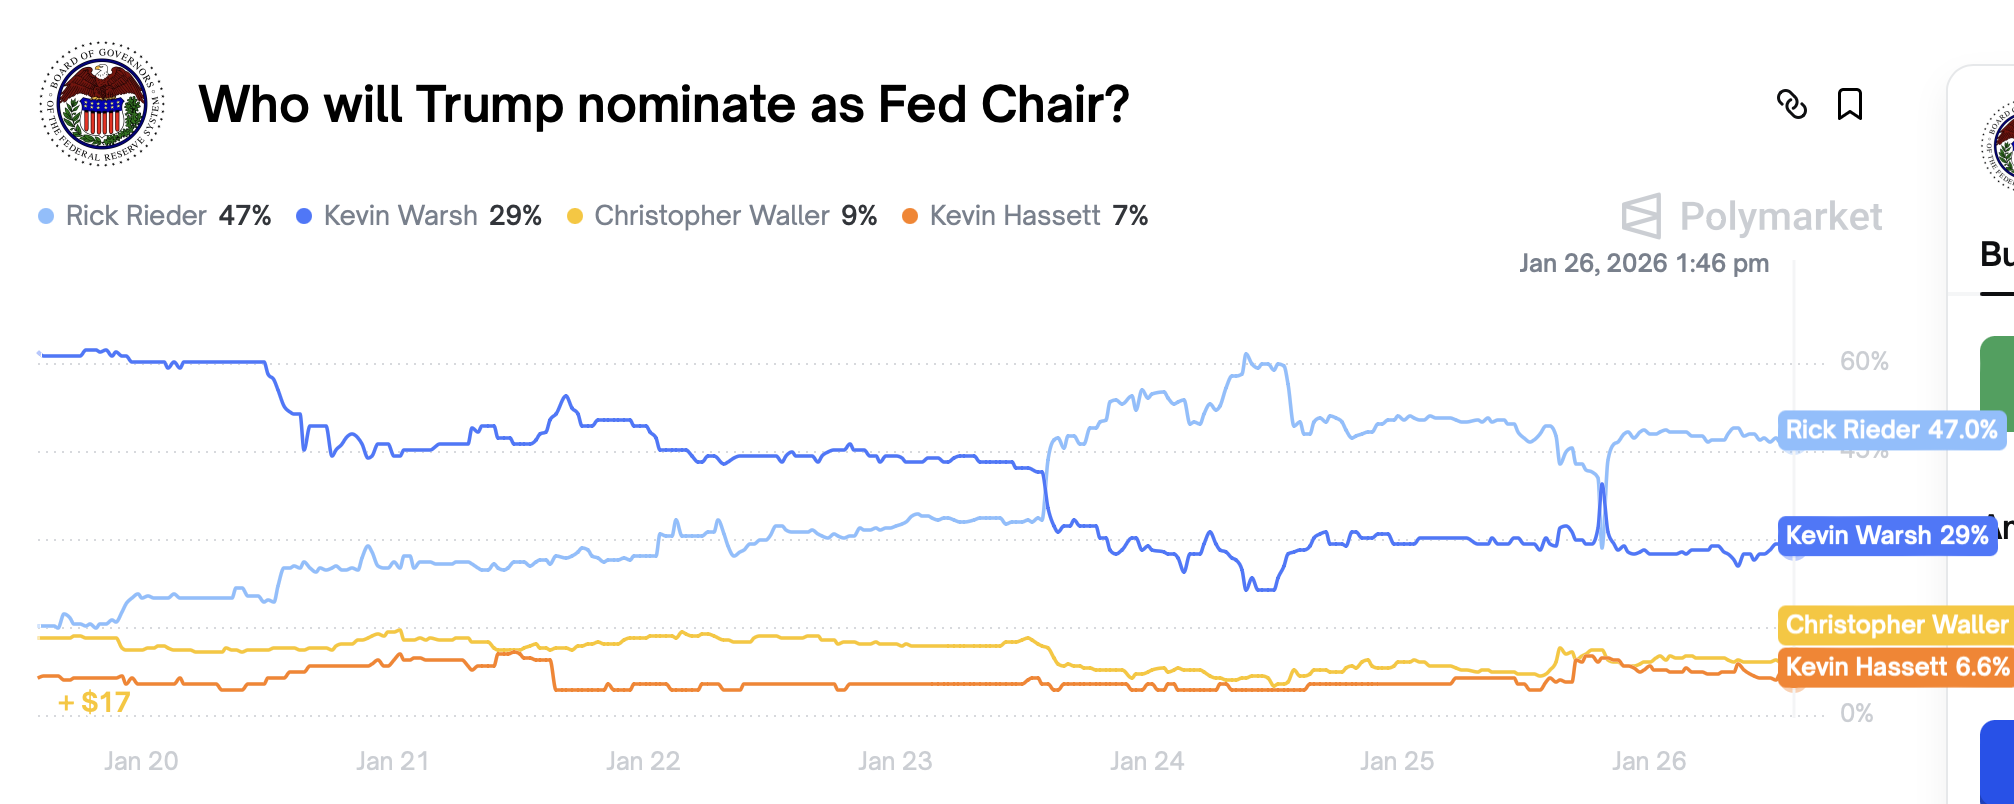Click the "Jan 26, 2026 1:46 pm" timestamp
The image size is (2014, 804).
pos(1643,263)
